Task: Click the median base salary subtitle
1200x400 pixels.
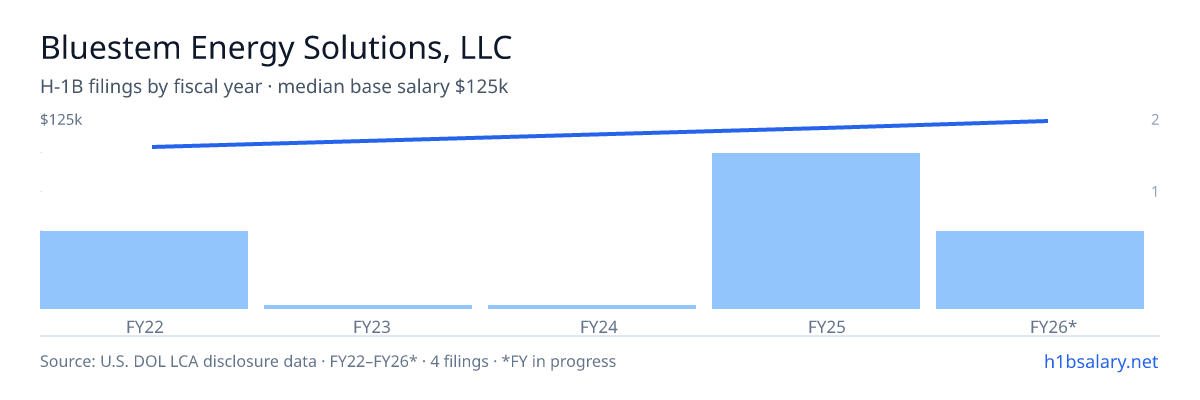Action: tap(274, 87)
